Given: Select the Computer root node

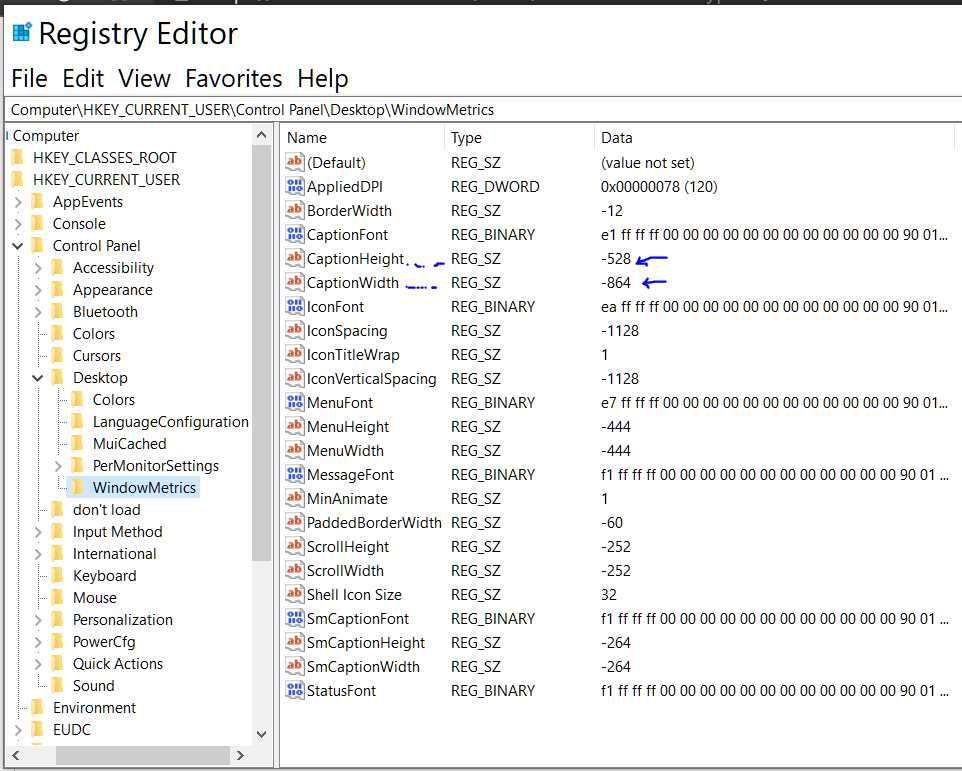Looking at the screenshot, I should pos(46,136).
